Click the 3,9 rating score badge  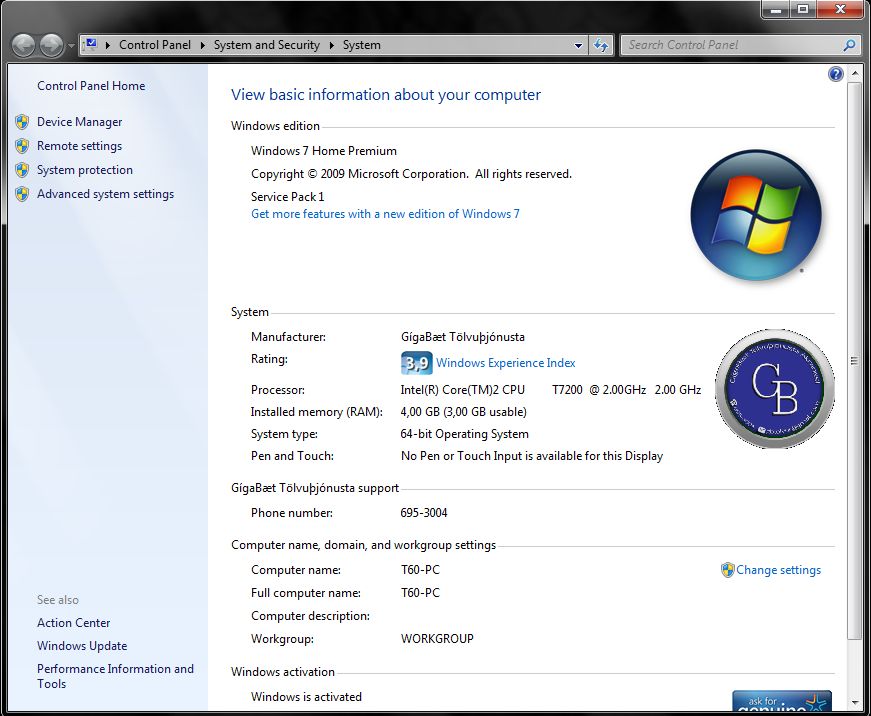coord(416,363)
